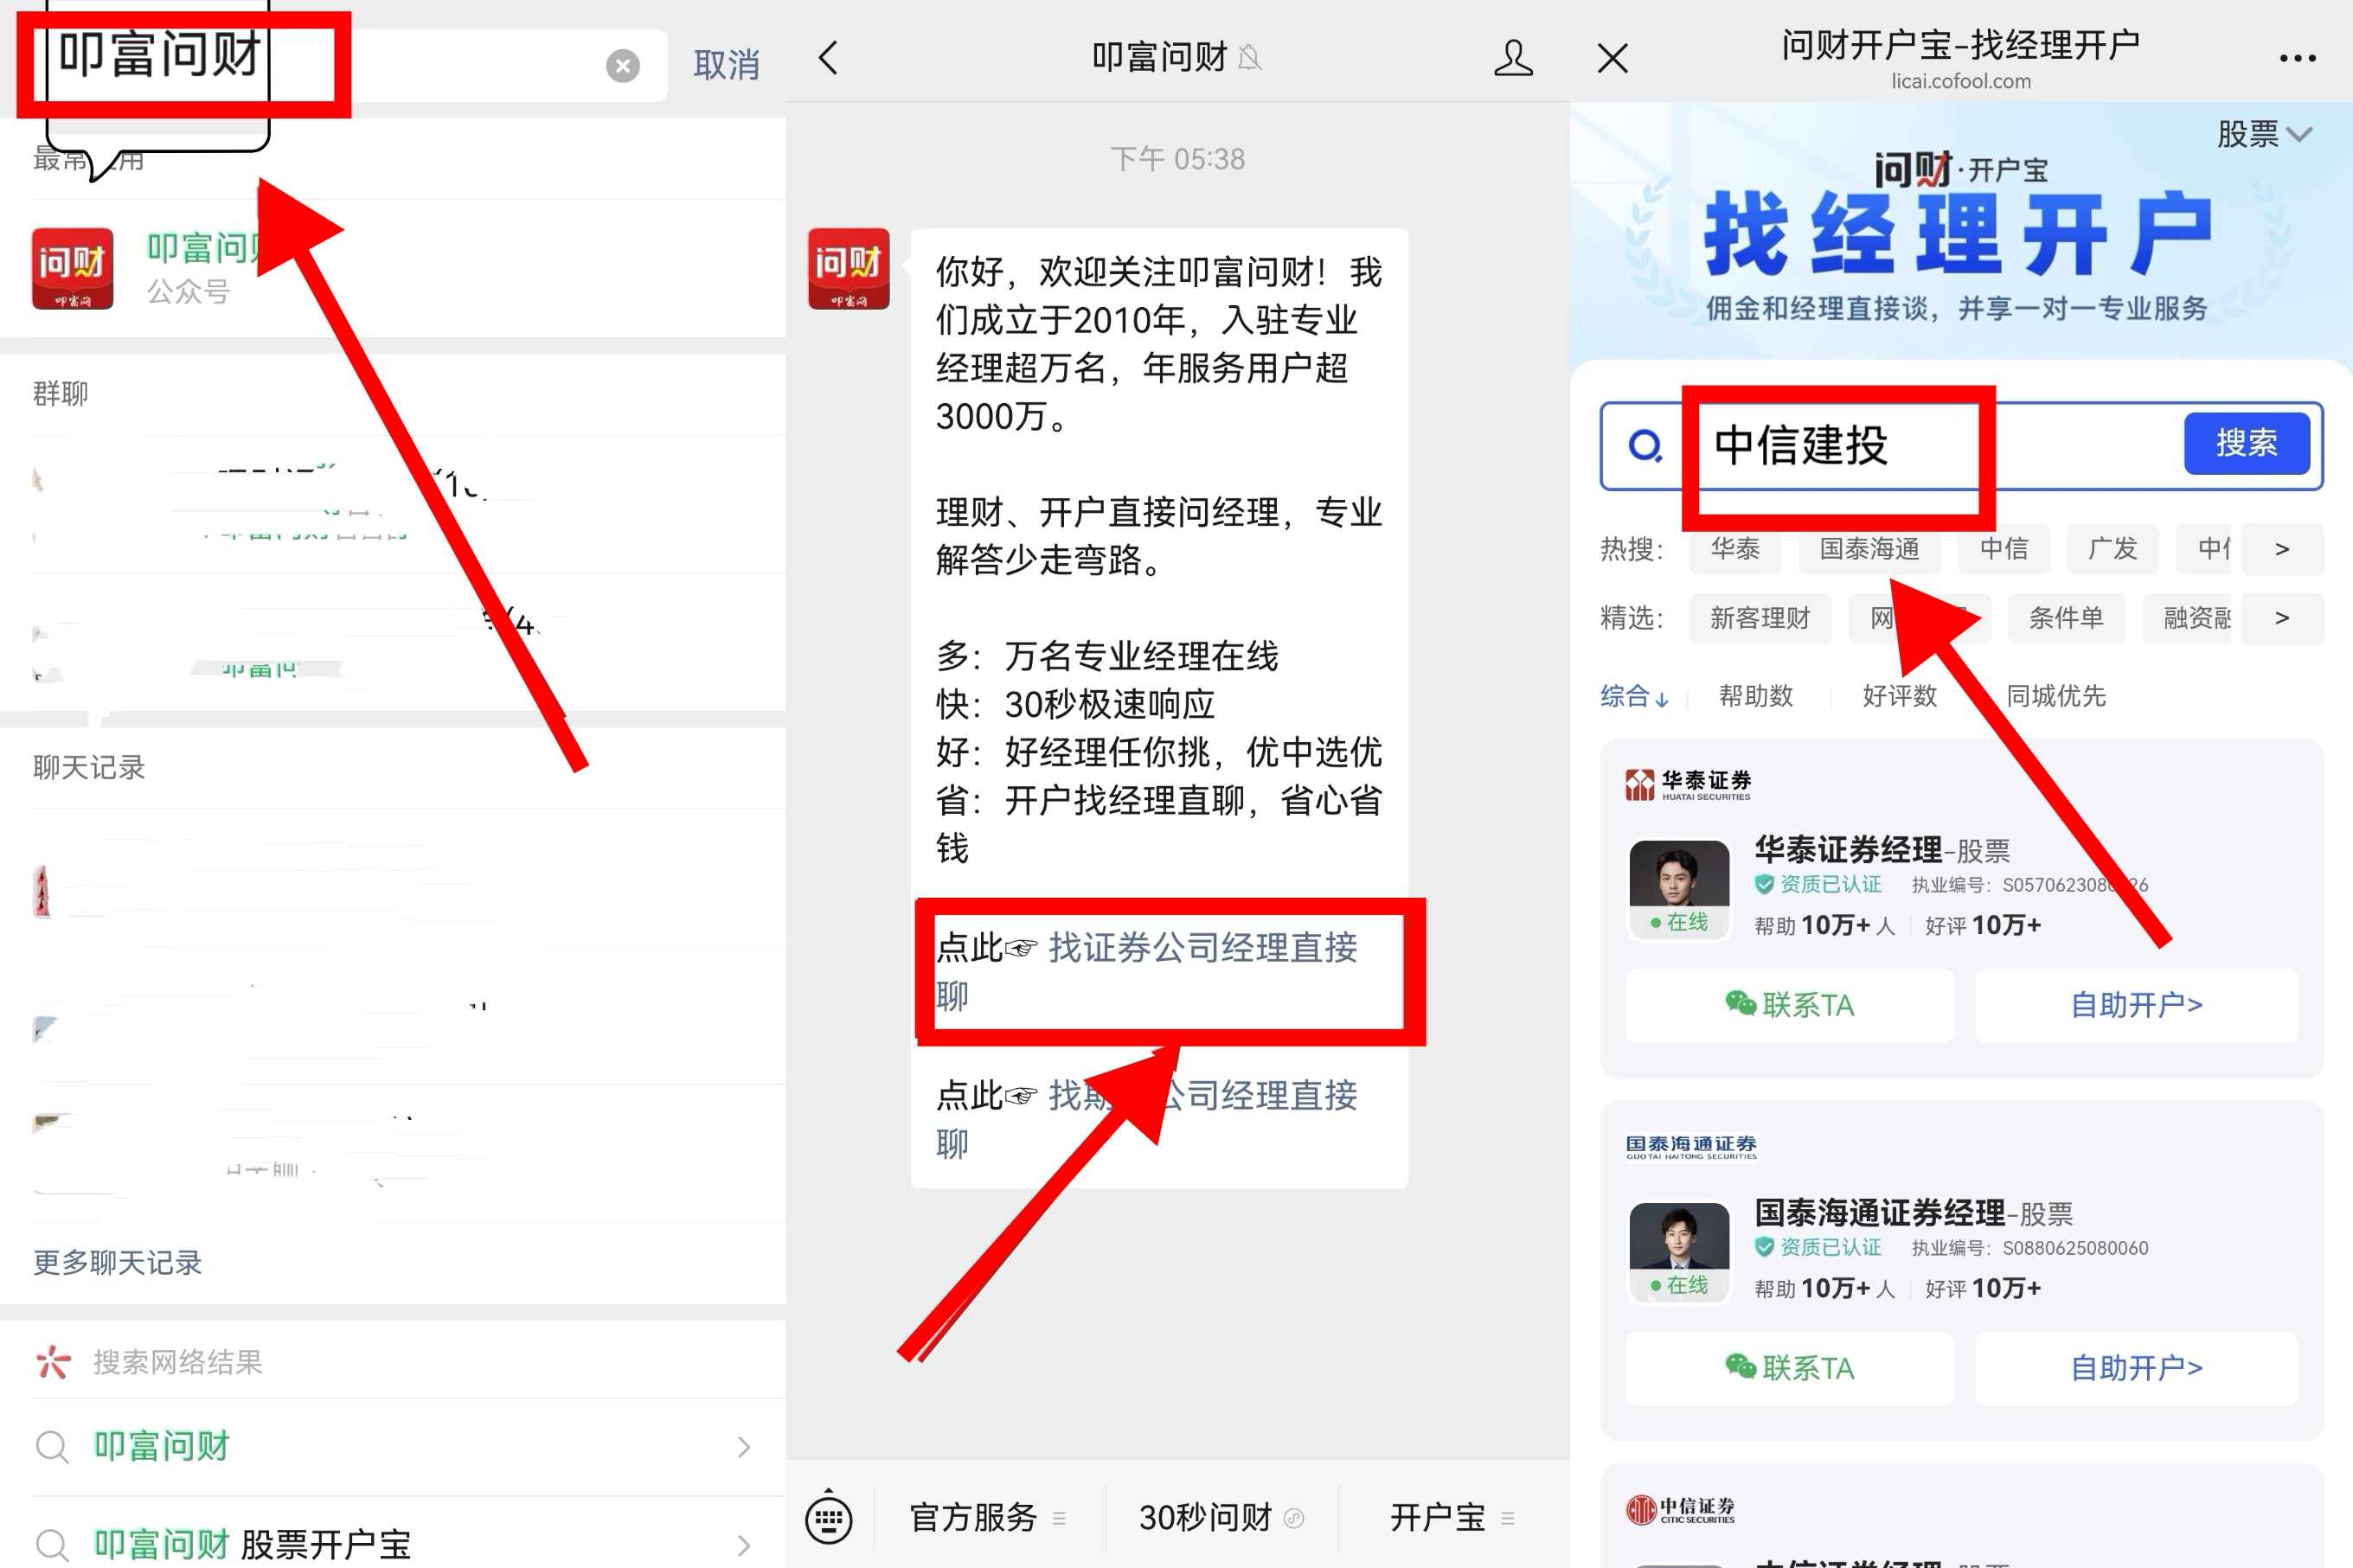Tap the 华泰证券 logo
2353x1568 pixels.
pos(1688,785)
